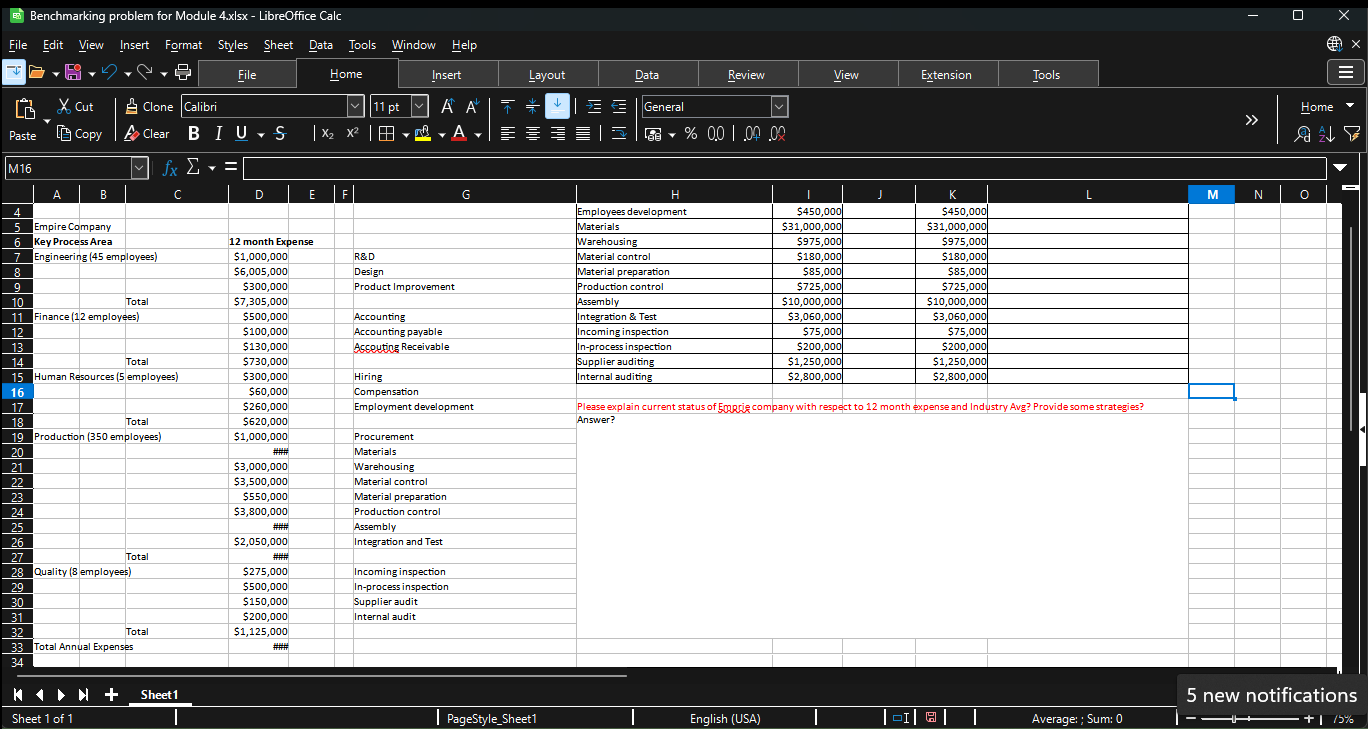Switch to the Insert ribbon tab

pos(446,75)
